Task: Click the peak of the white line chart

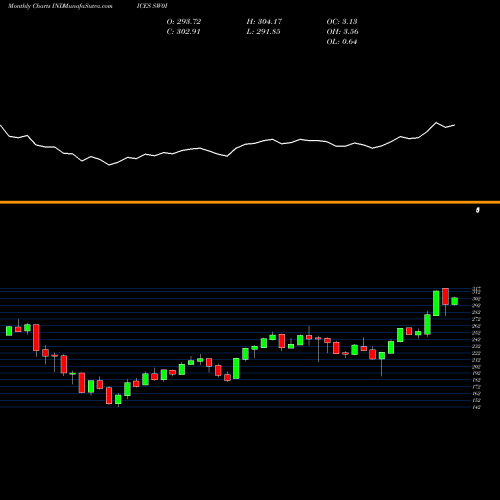Action: pyautogui.click(x=436, y=123)
